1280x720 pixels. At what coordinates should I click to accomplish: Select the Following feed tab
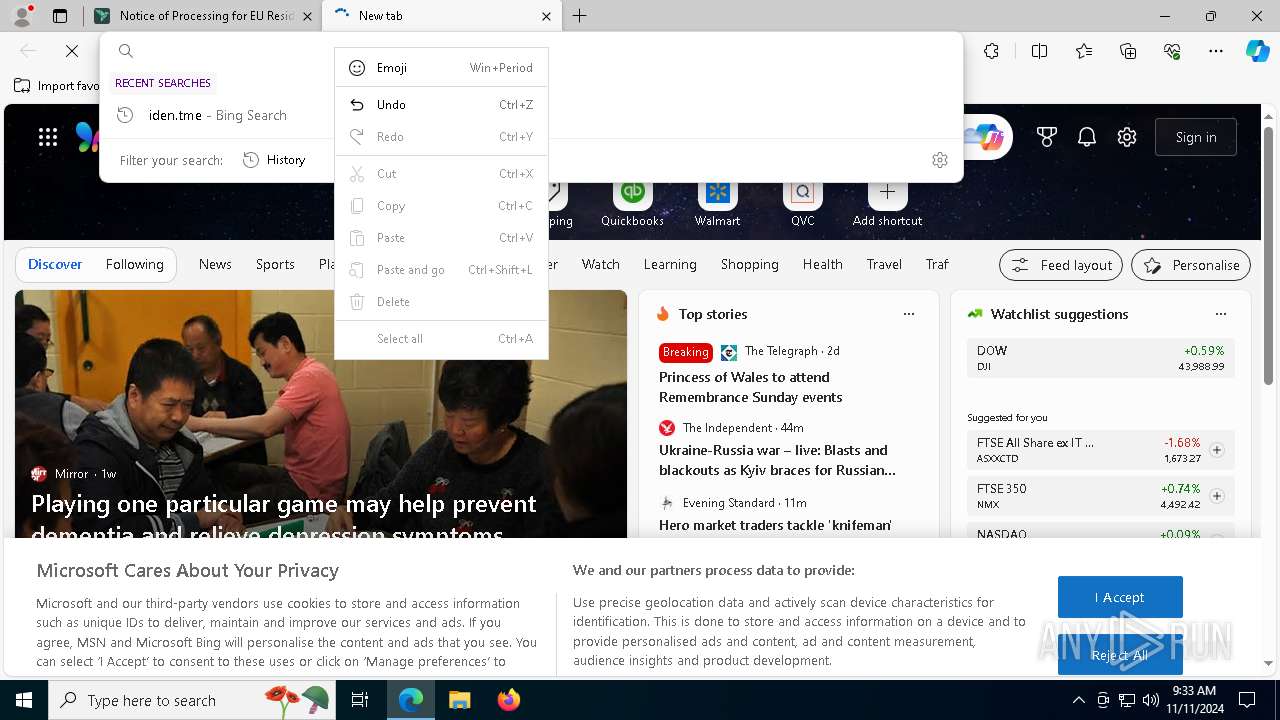(135, 264)
